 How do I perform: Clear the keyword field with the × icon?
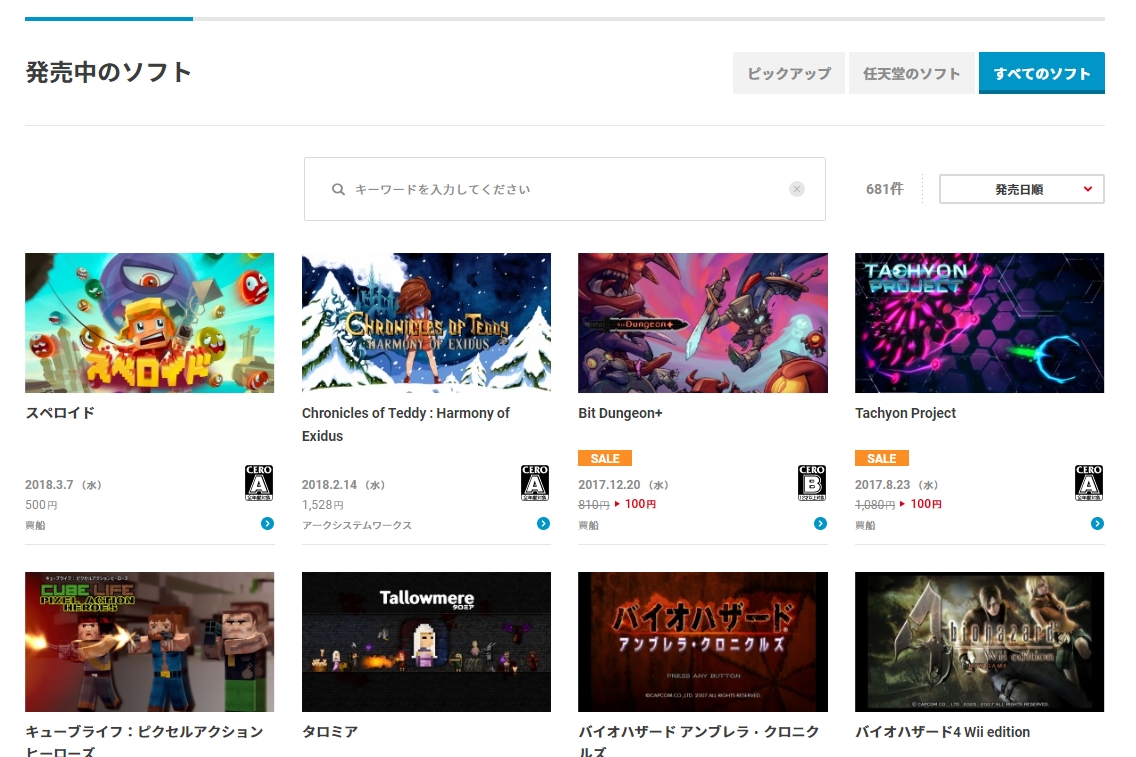(797, 189)
